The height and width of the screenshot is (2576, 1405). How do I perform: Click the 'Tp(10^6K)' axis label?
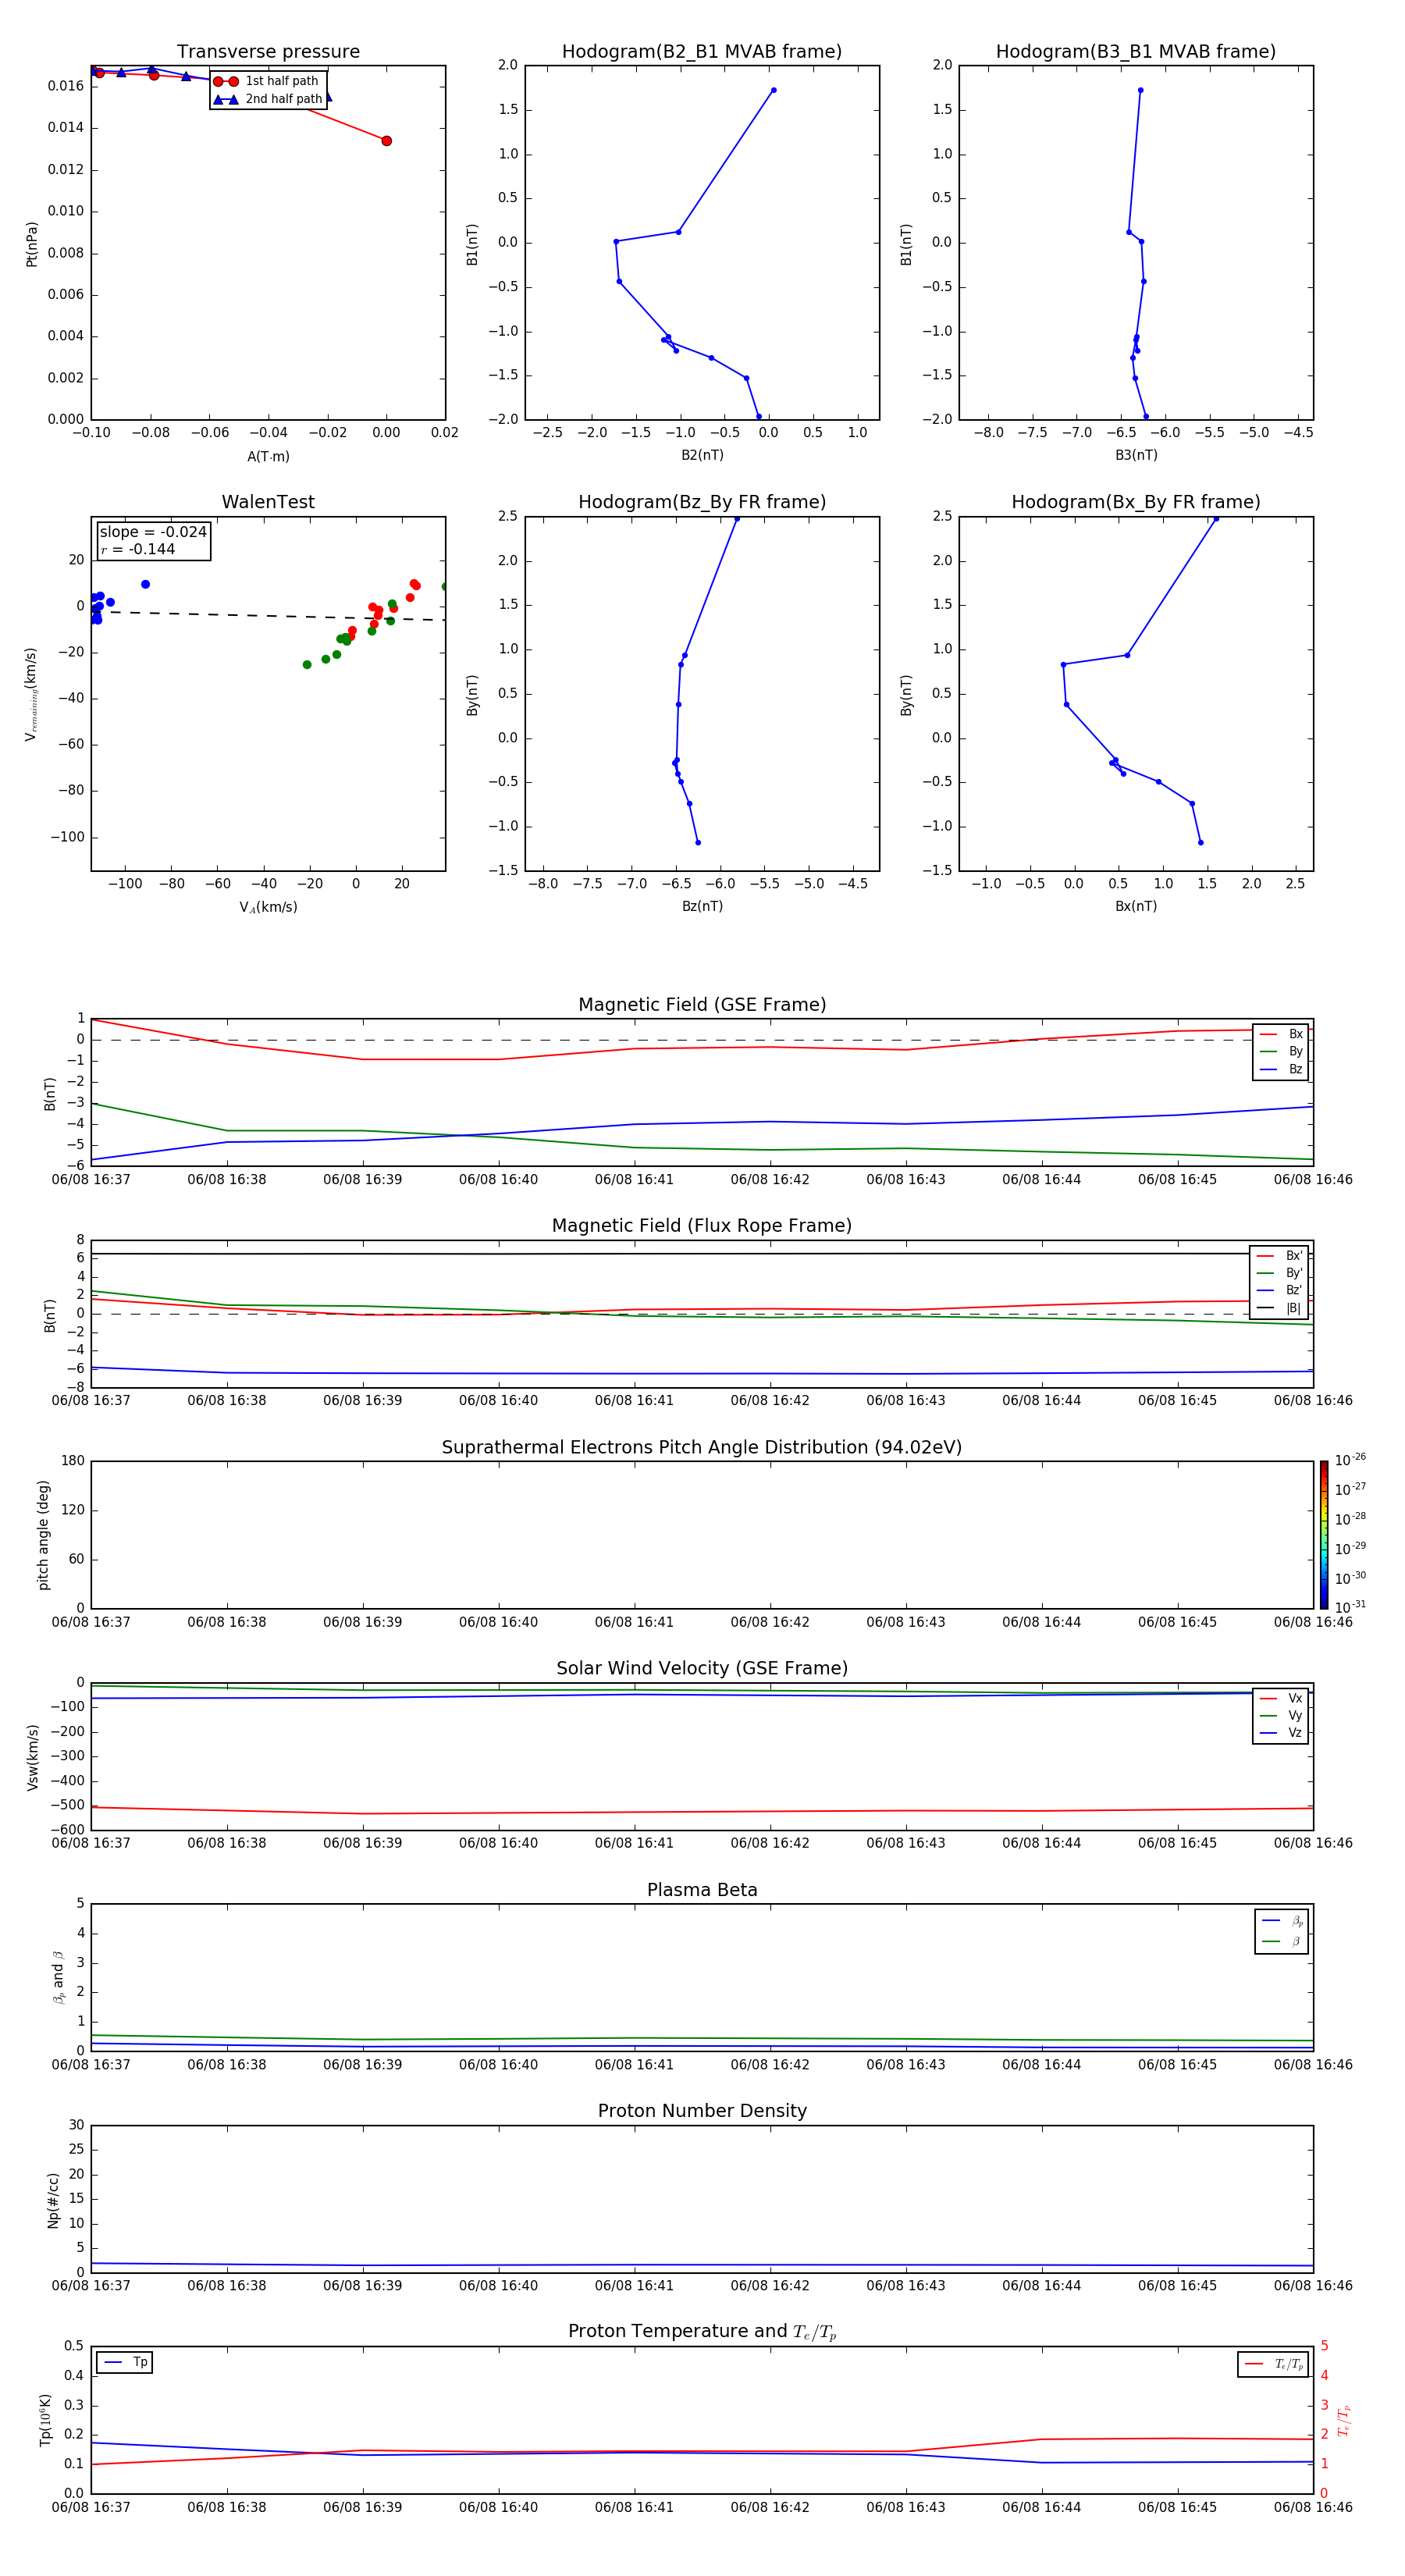(x=45, y=2420)
